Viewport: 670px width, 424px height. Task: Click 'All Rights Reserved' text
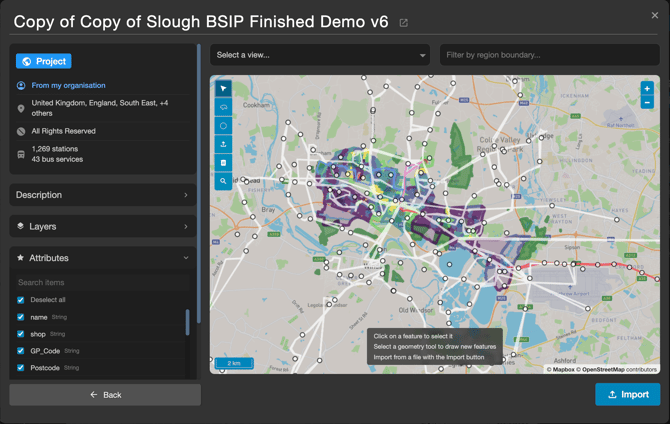click(63, 131)
